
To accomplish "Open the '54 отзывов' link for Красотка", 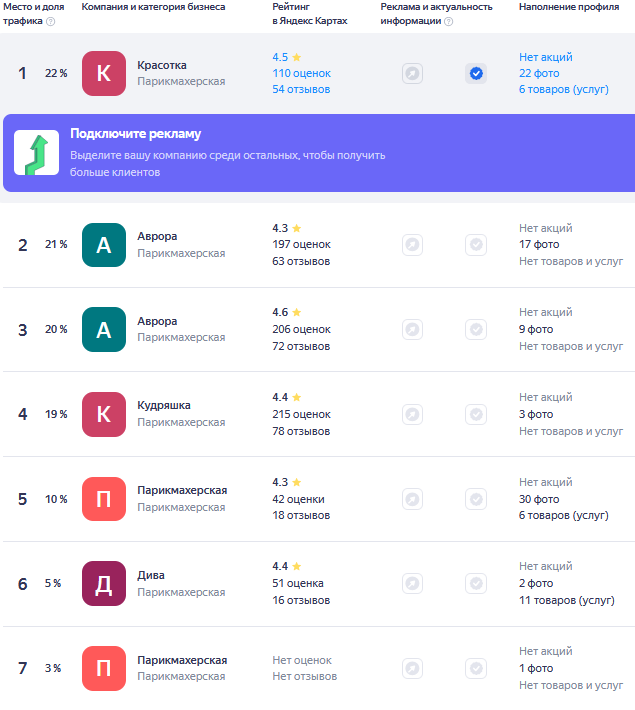I will [x=301, y=90].
